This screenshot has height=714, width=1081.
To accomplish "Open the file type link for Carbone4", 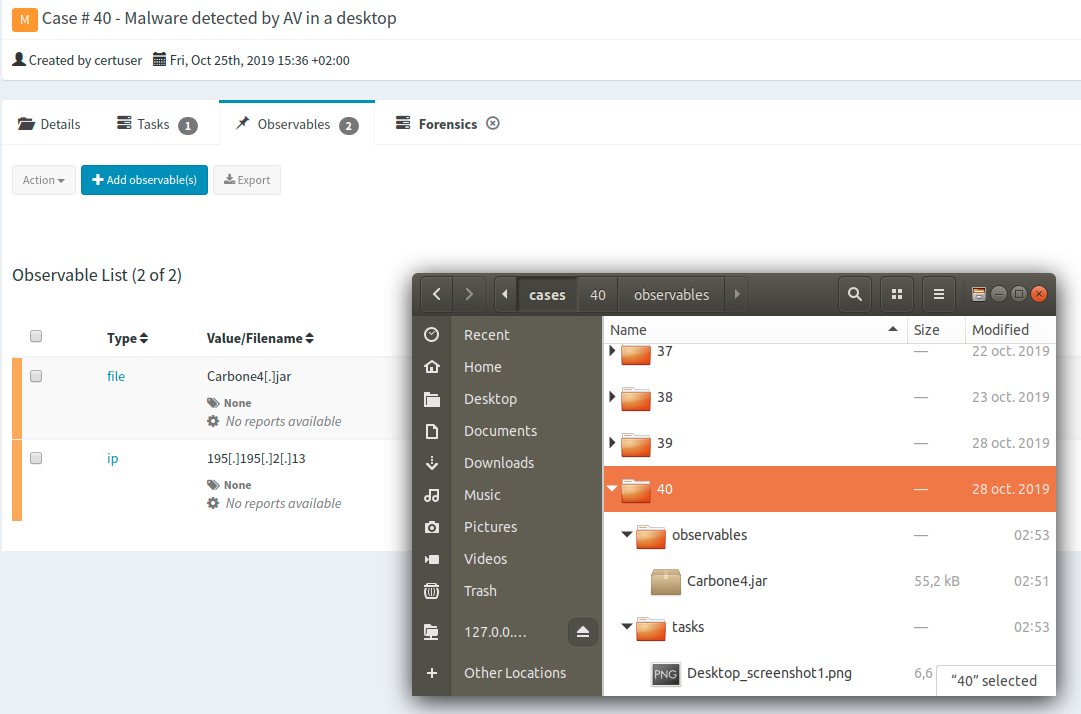I will coord(118,376).
